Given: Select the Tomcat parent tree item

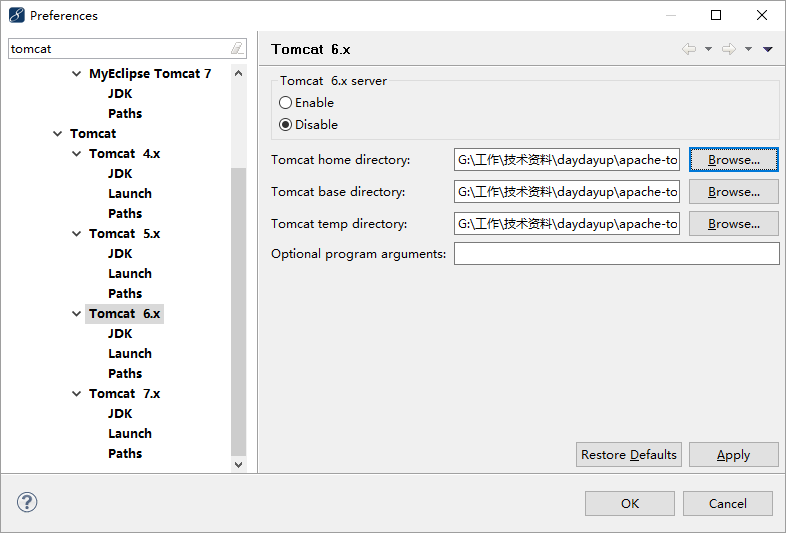Looking at the screenshot, I should (93, 133).
